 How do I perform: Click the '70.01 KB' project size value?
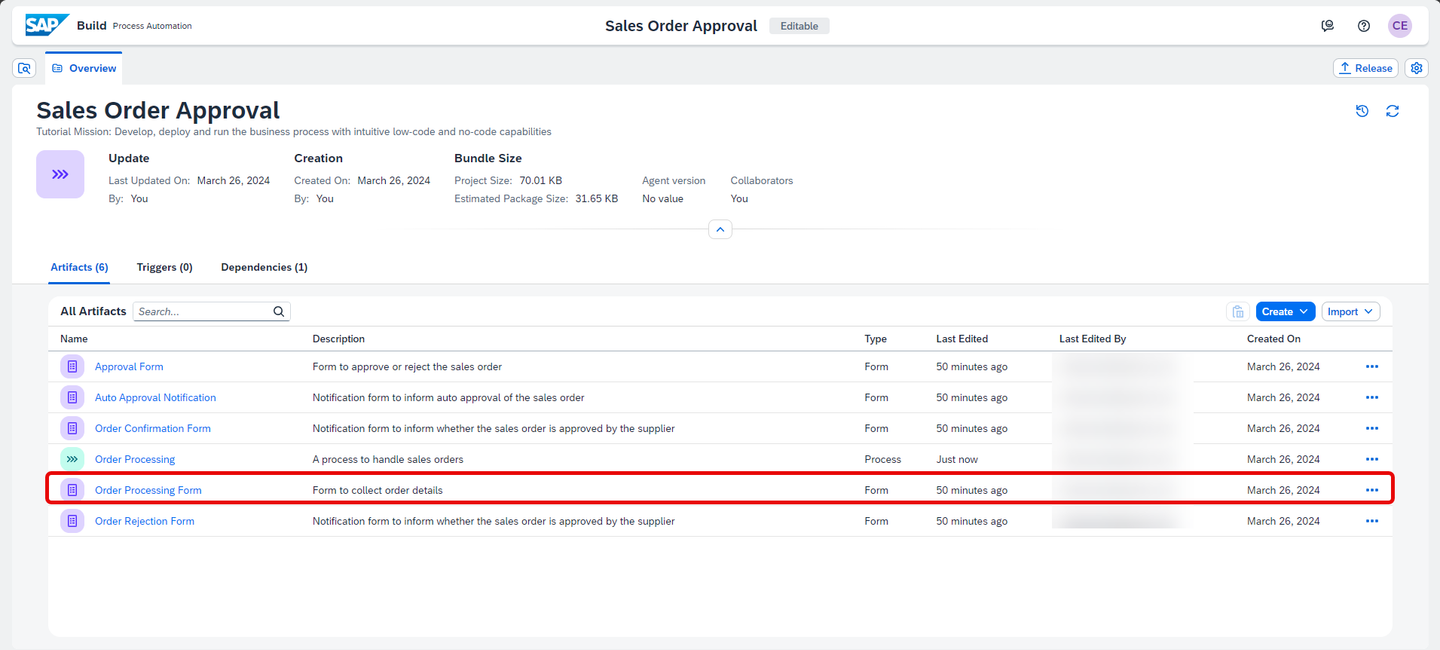pos(541,181)
